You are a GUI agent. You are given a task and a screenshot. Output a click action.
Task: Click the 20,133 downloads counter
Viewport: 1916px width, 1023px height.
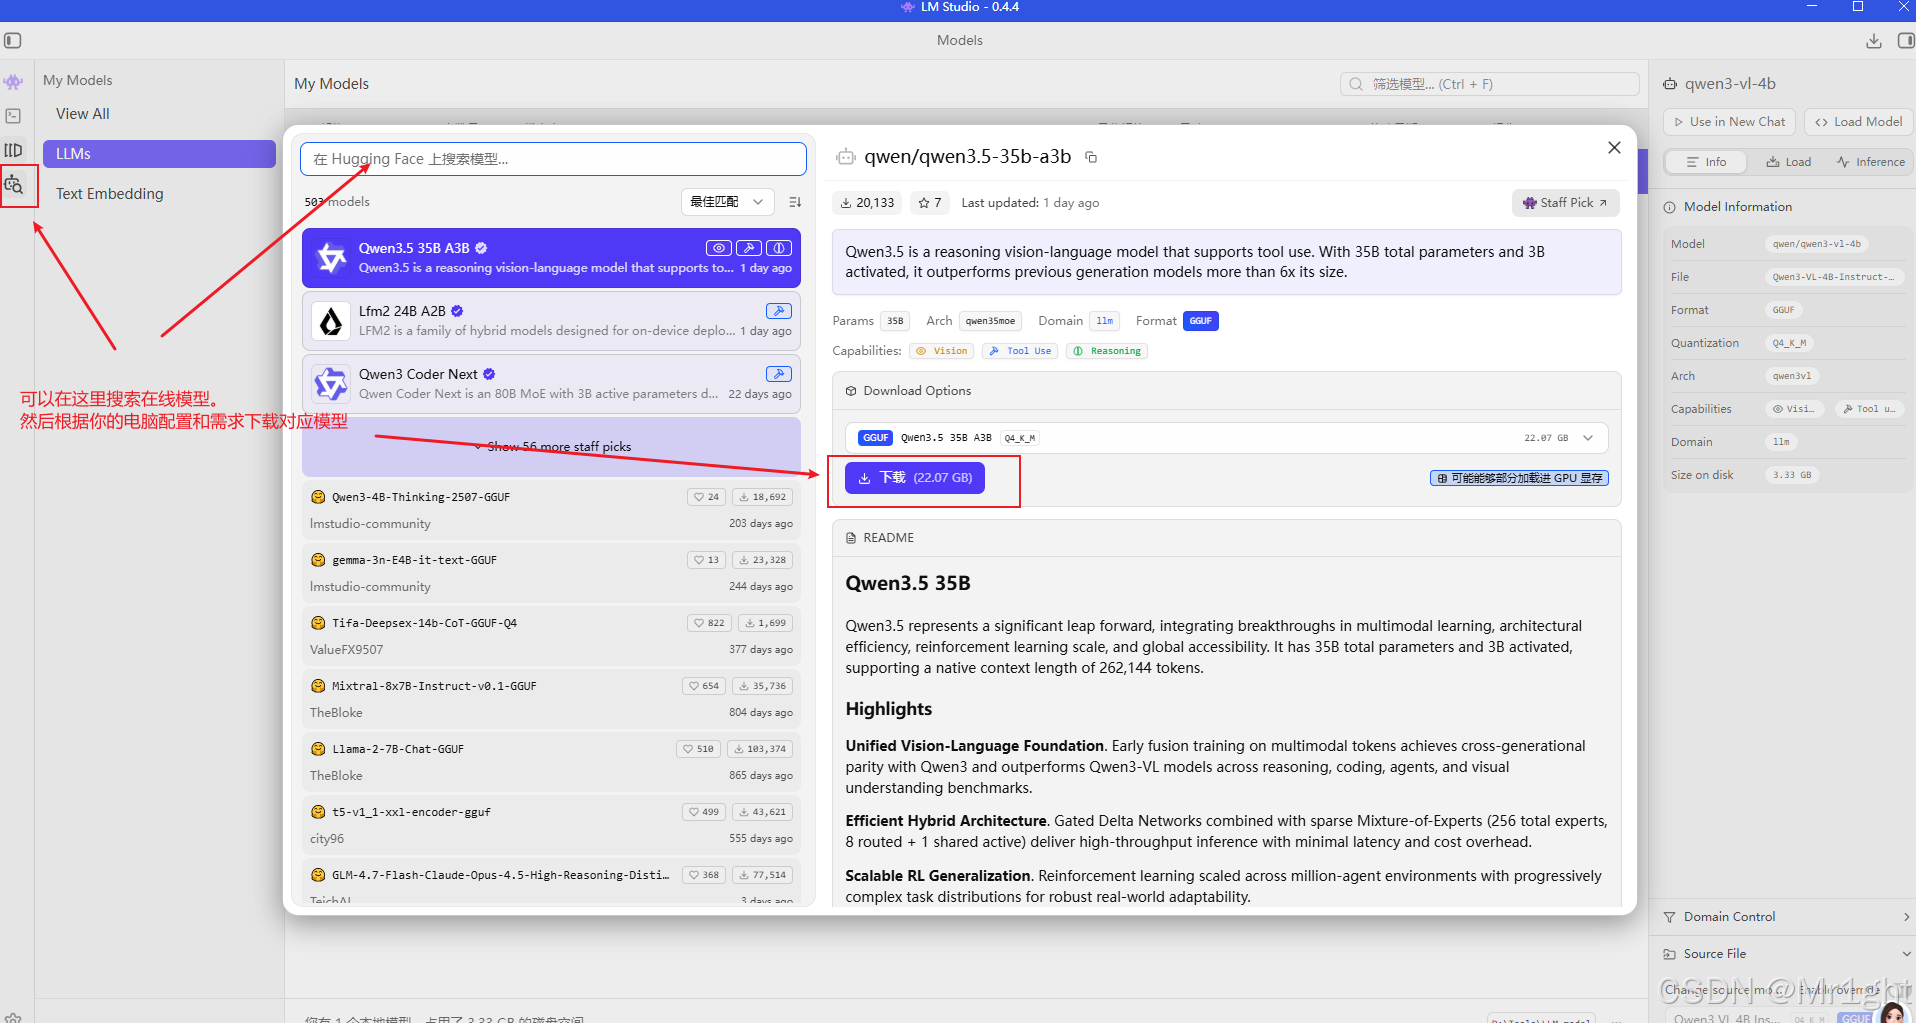tap(867, 203)
